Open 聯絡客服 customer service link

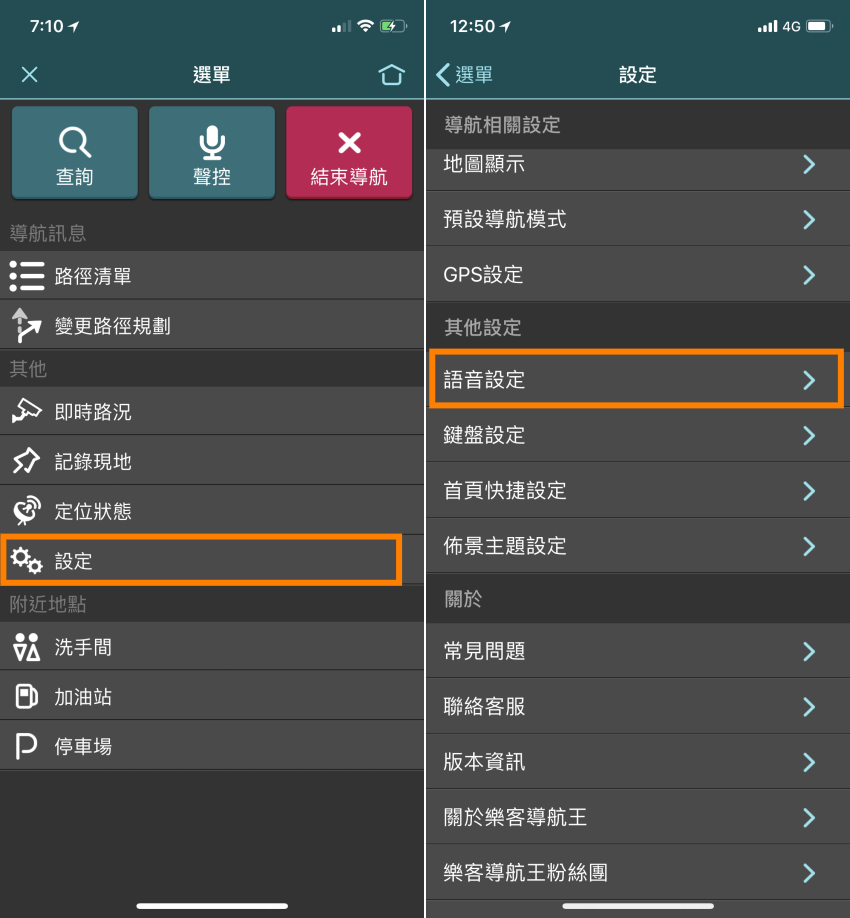pos(636,707)
